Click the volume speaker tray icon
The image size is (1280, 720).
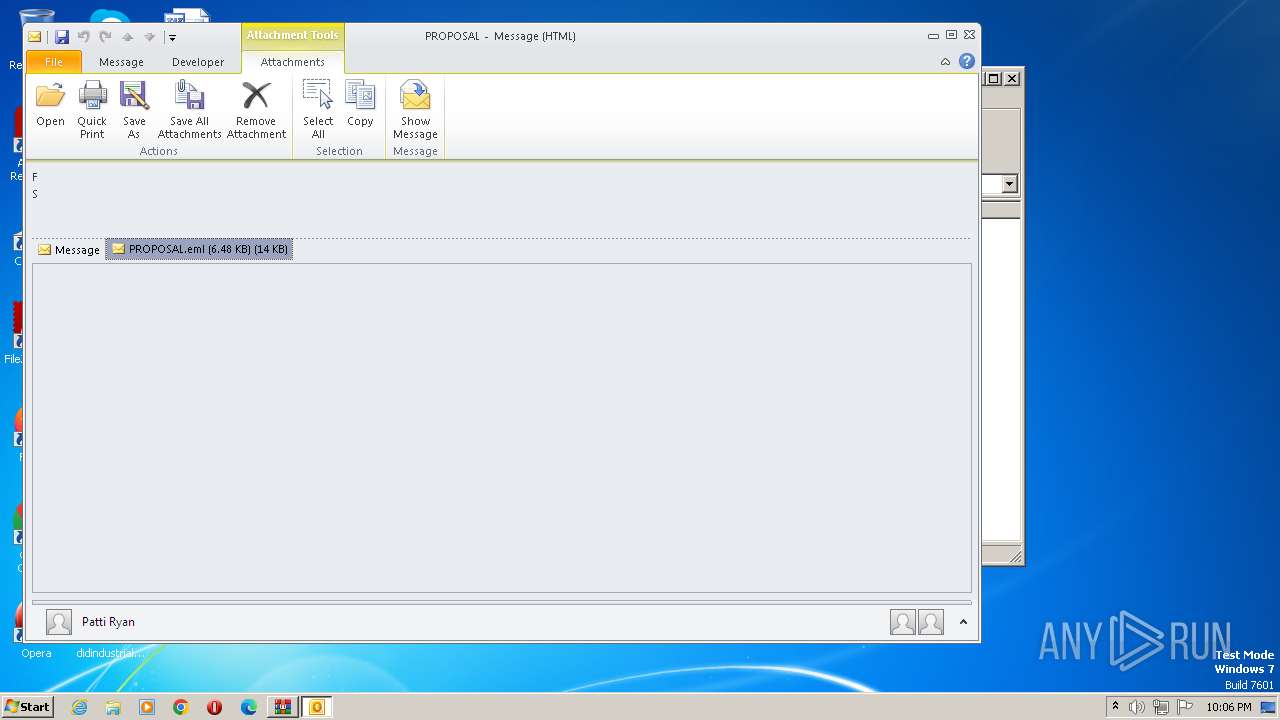[1137, 707]
